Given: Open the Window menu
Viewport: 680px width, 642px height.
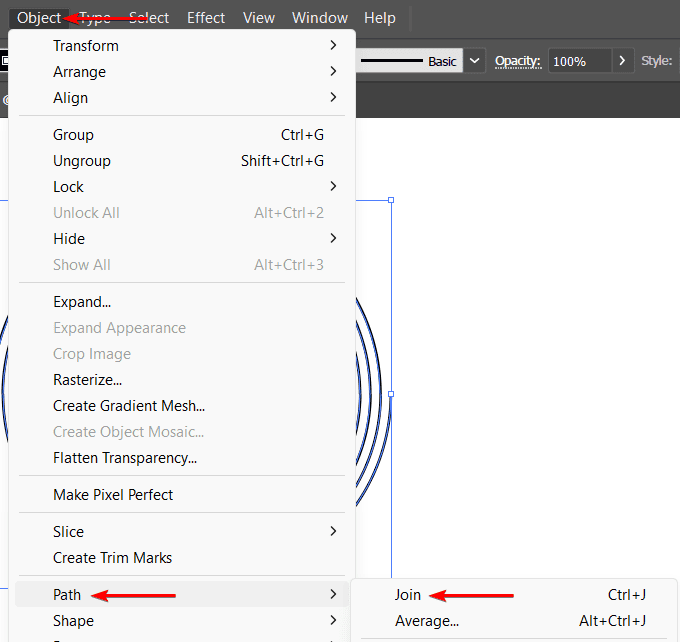Looking at the screenshot, I should point(320,18).
